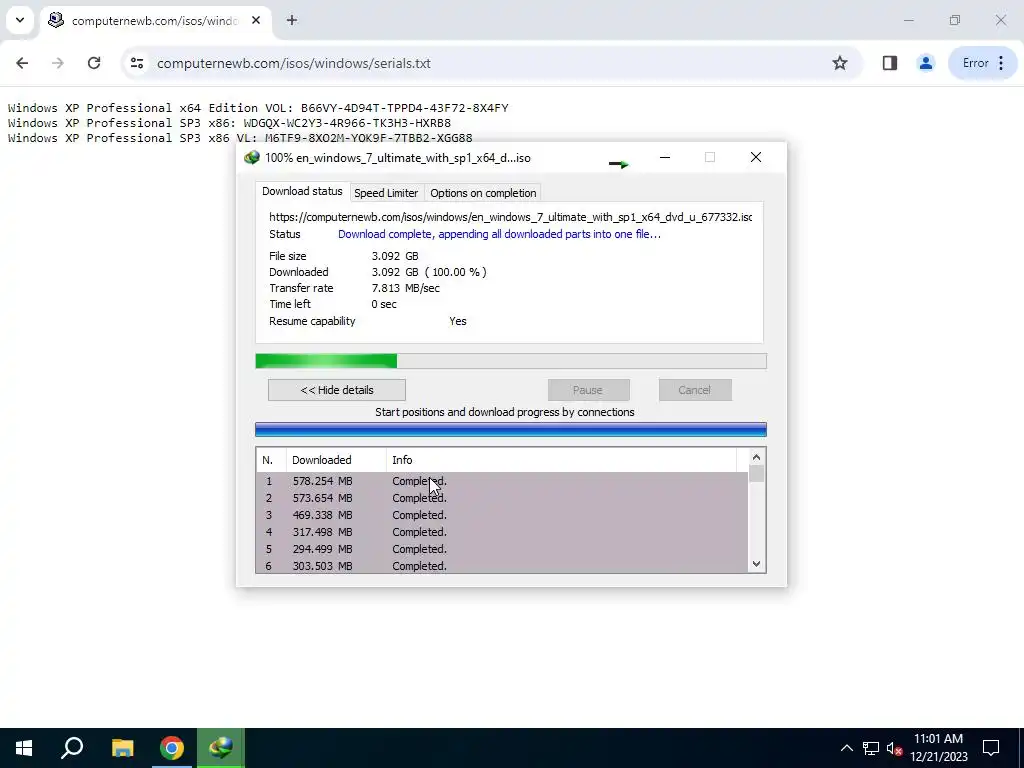Open the Windows Start menu
1024x768 pixels.
click(24, 748)
